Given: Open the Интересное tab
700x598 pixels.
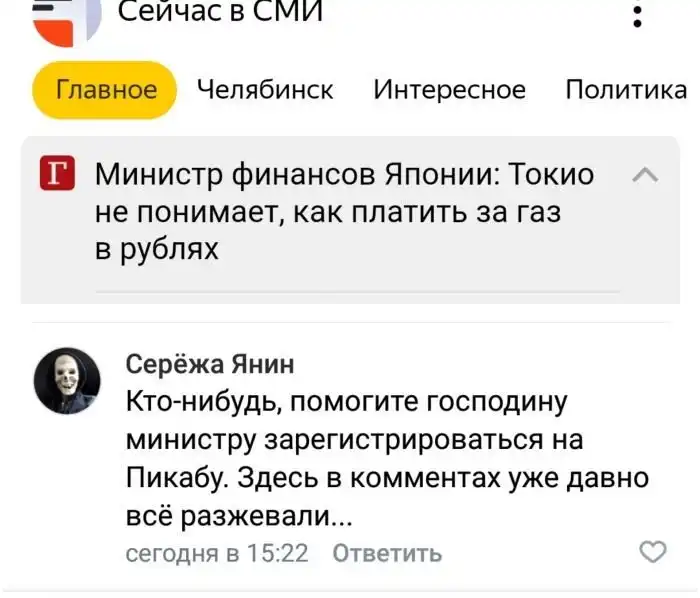Looking at the screenshot, I should [x=449, y=90].
